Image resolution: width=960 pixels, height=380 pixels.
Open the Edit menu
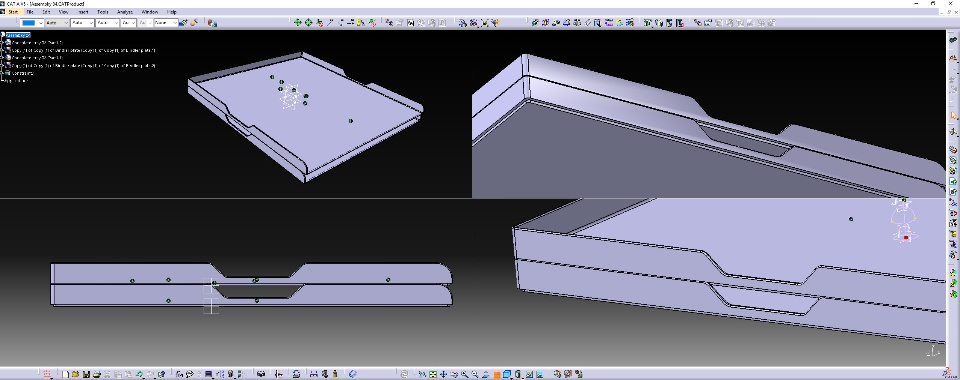pyautogui.click(x=46, y=12)
